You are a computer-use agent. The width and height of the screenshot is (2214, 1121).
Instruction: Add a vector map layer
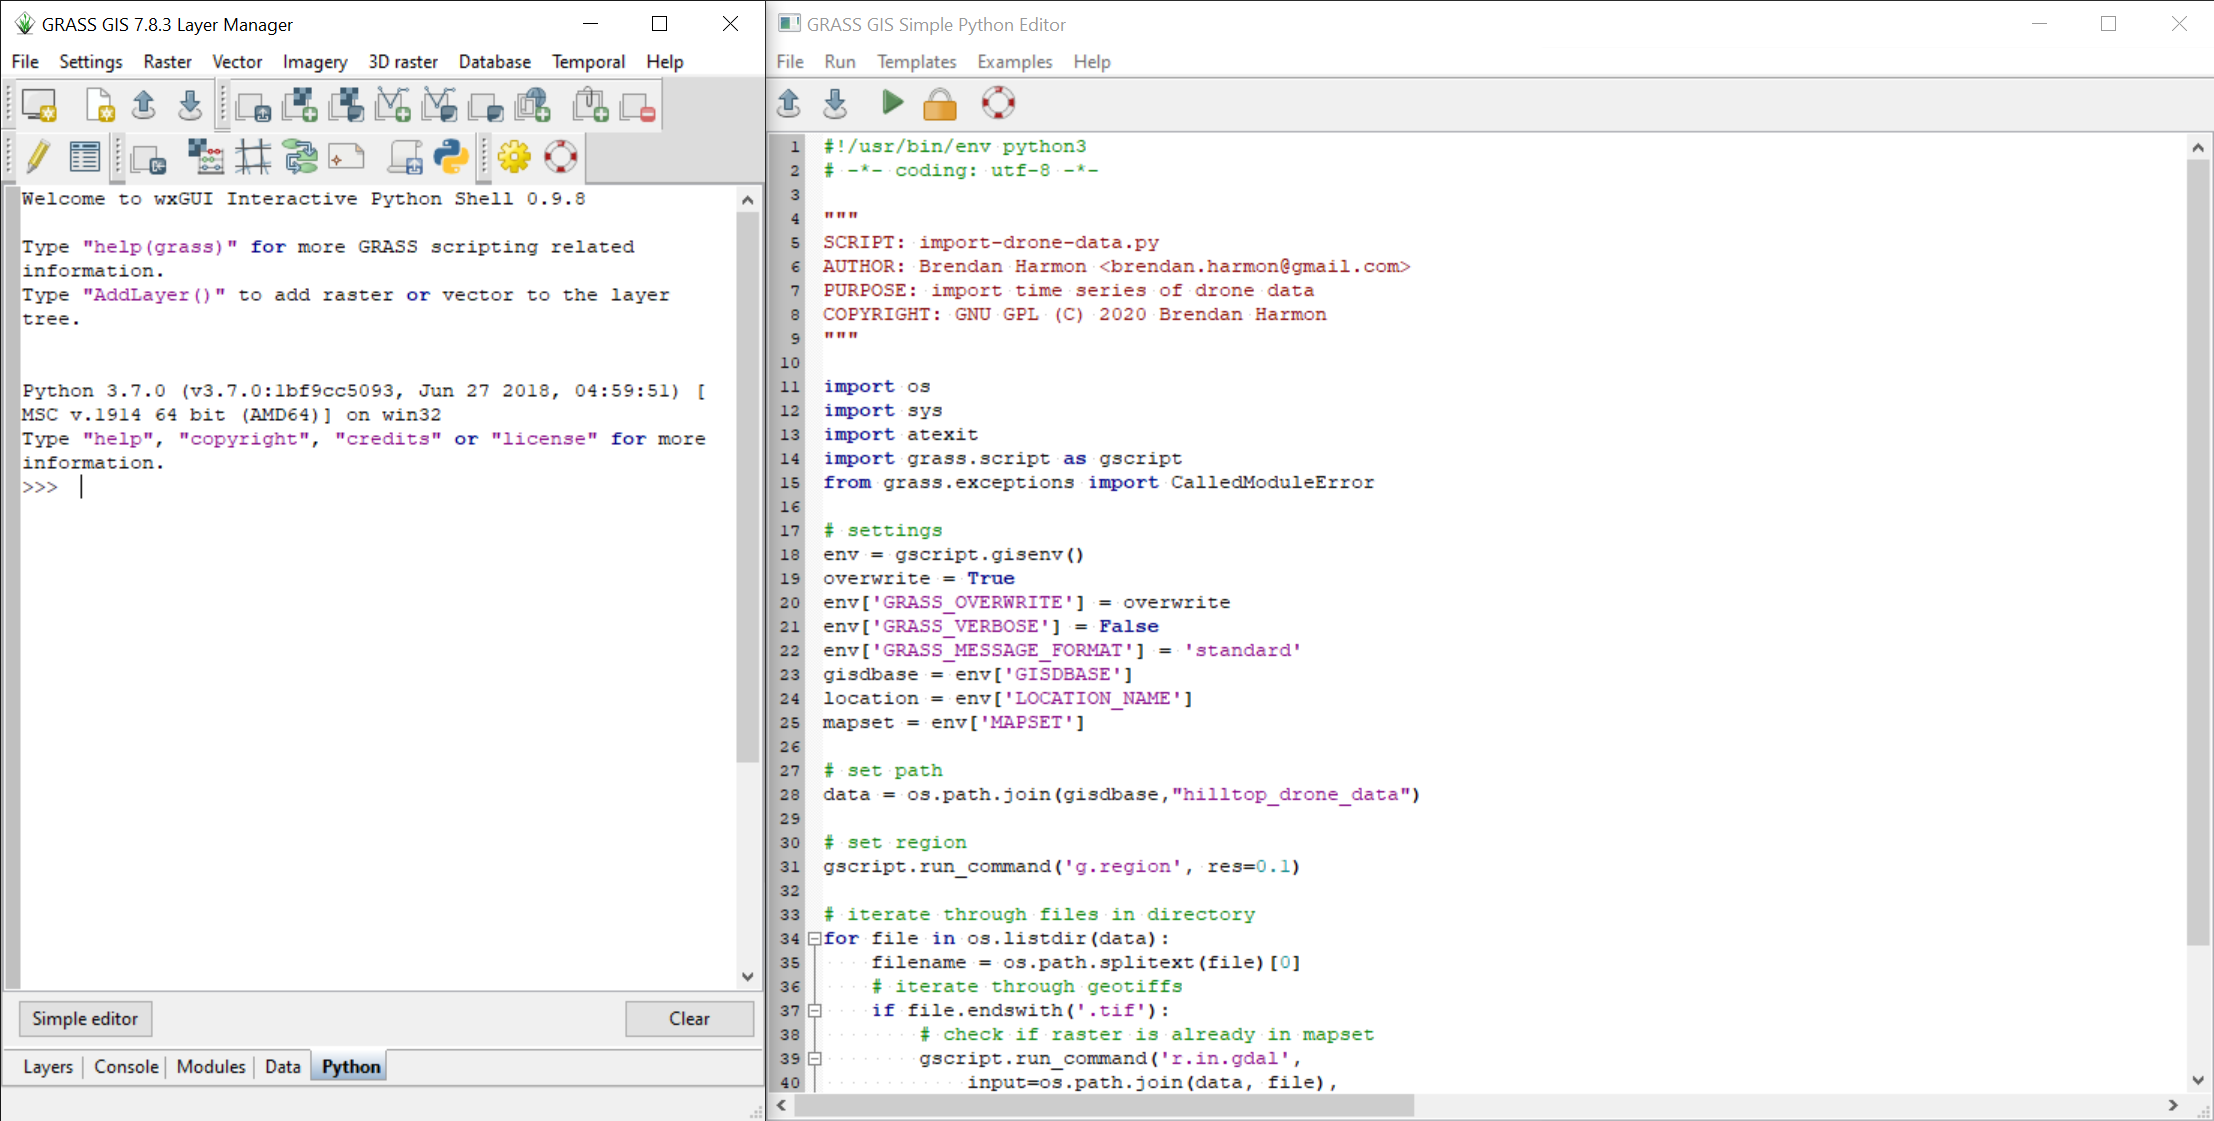pos(392,104)
